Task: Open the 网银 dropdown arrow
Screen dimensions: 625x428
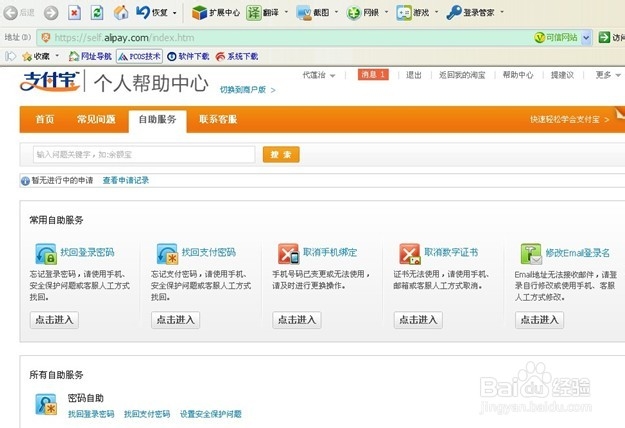Action: [x=386, y=12]
